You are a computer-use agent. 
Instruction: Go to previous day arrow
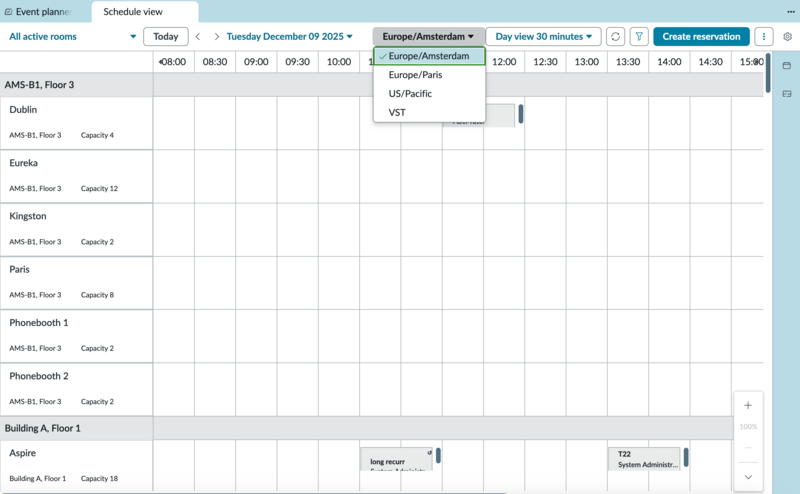coord(198,37)
